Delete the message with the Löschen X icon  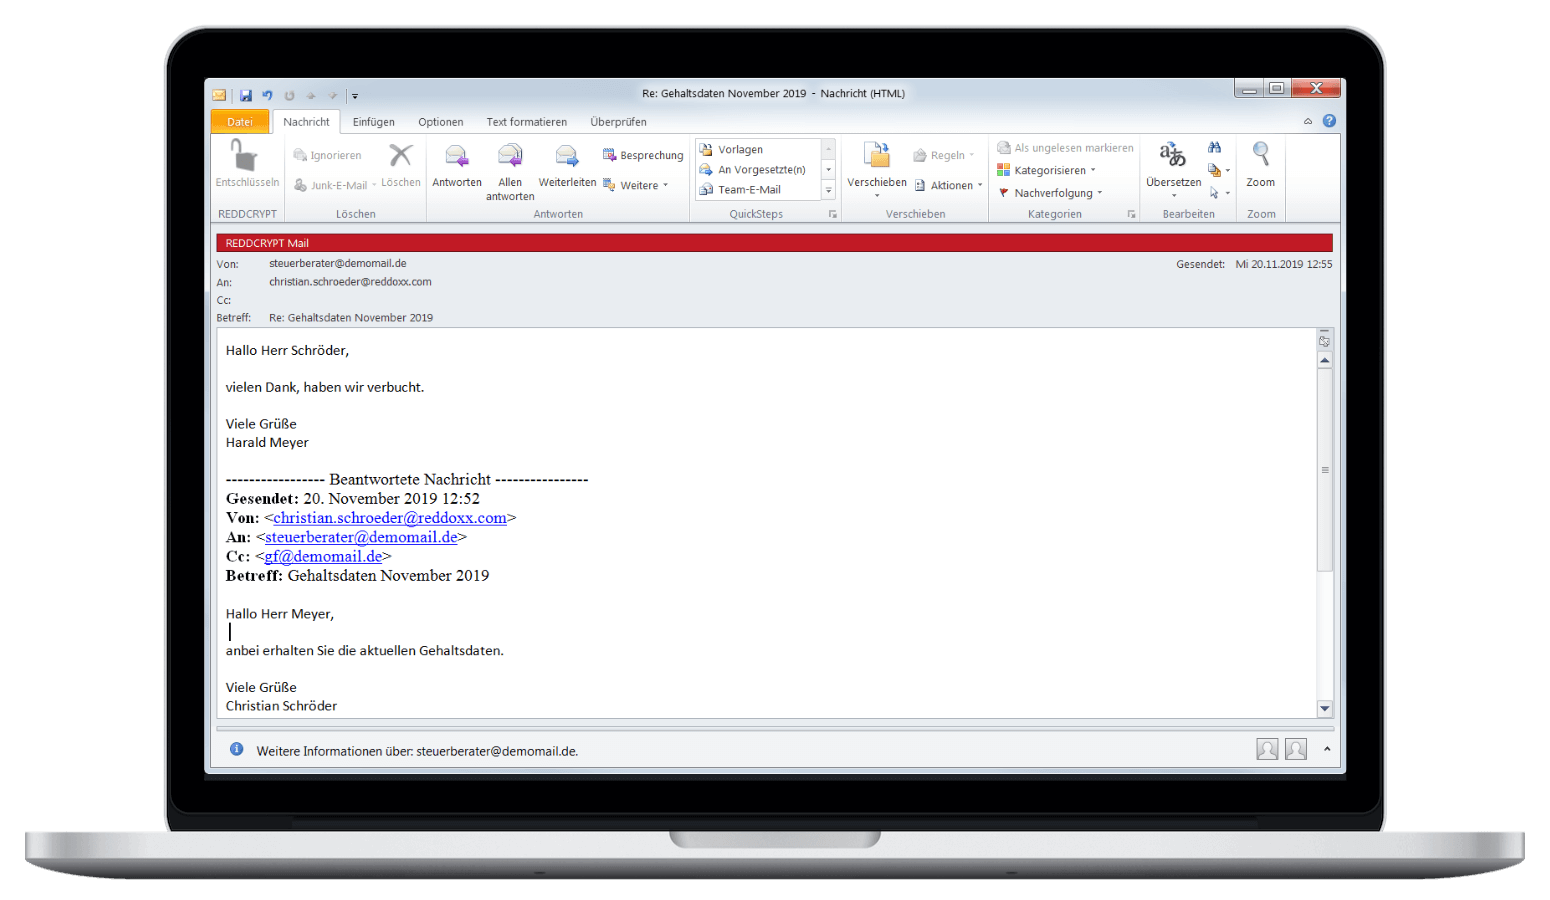tap(400, 155)
